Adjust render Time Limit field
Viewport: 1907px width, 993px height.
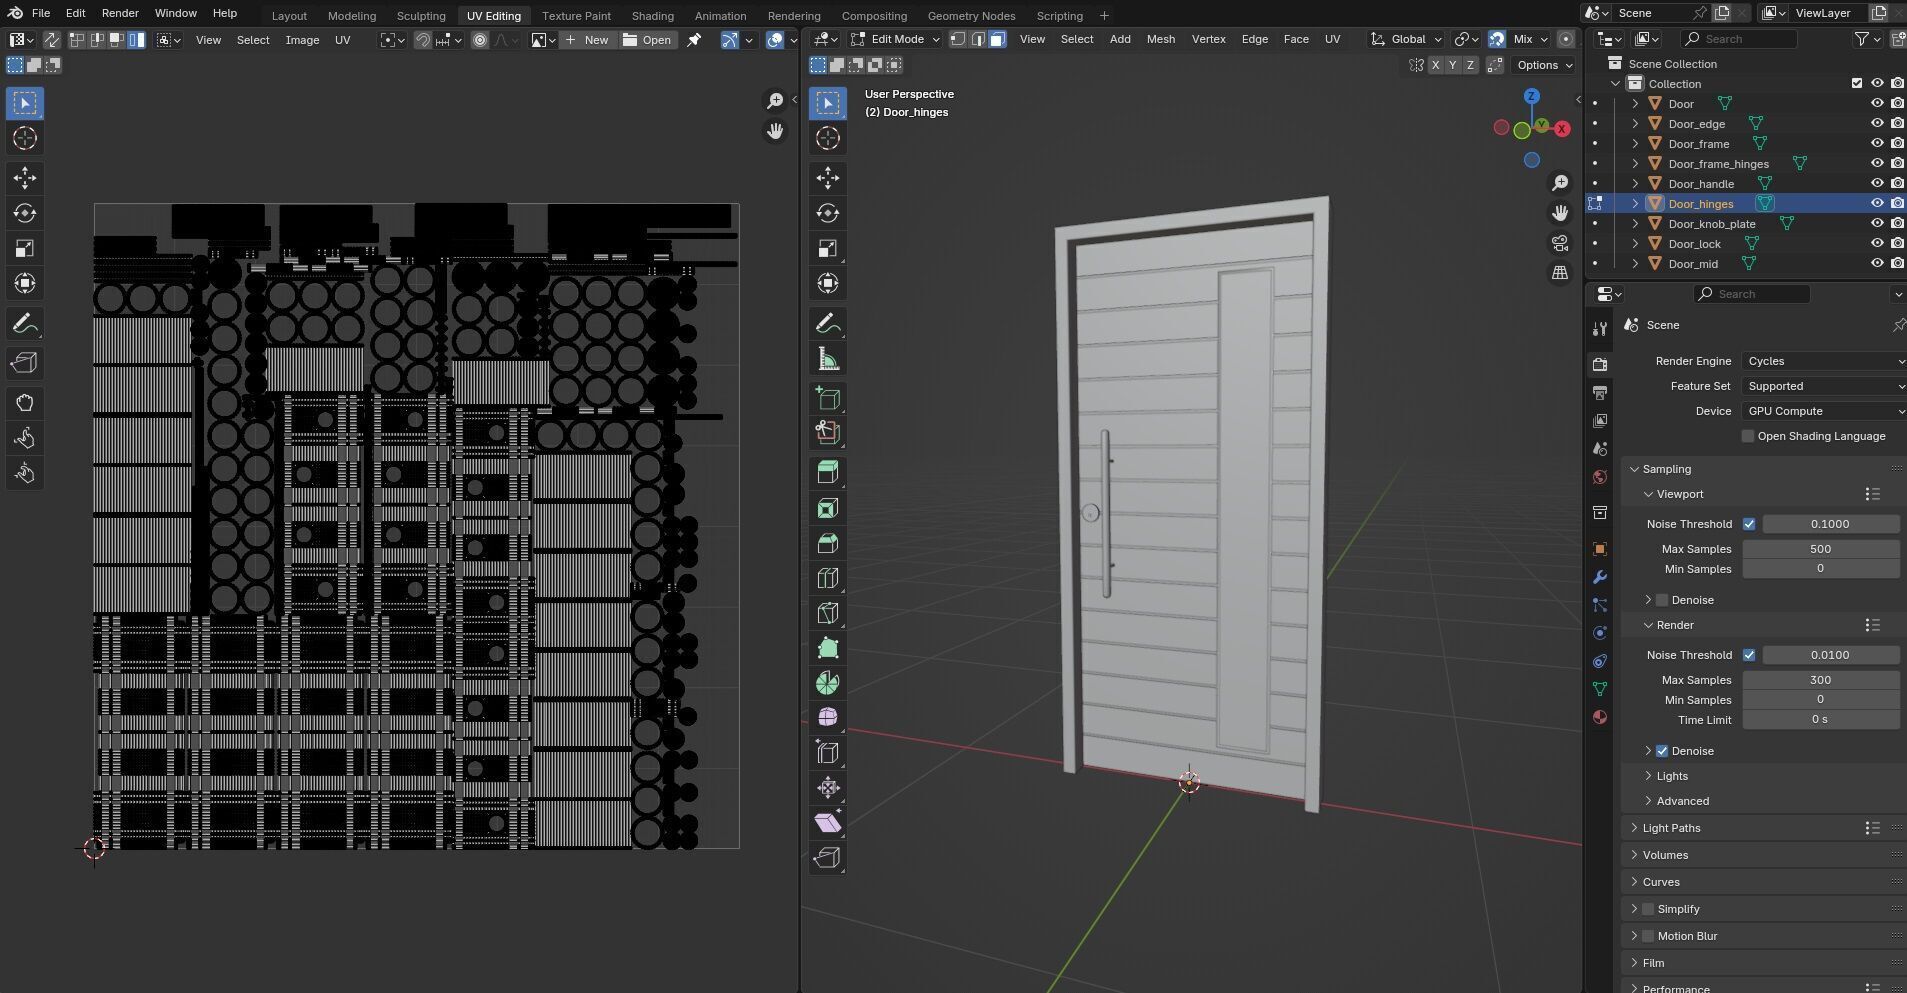1820,720
